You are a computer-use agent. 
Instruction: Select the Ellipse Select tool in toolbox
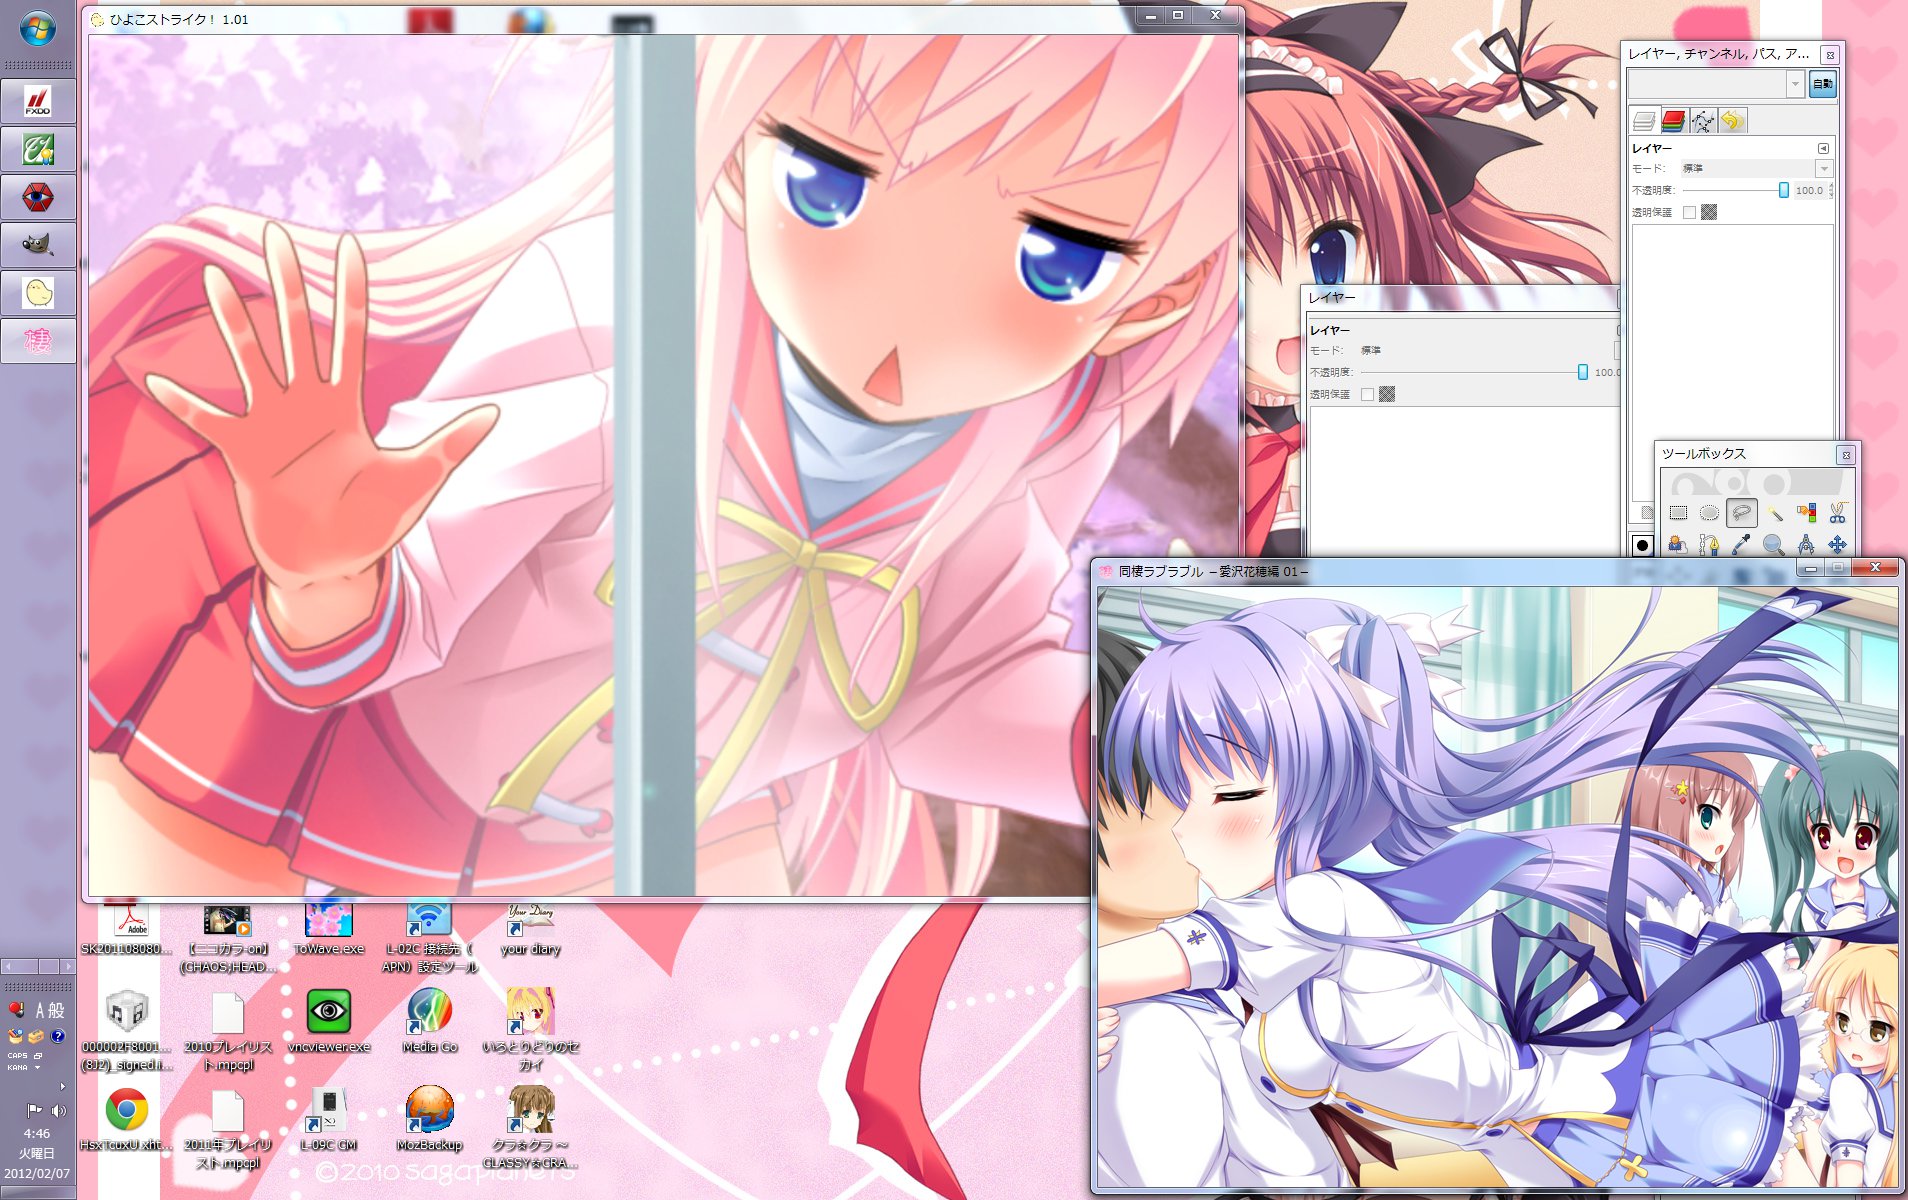pyautogui.click(x=1710, y=513)
